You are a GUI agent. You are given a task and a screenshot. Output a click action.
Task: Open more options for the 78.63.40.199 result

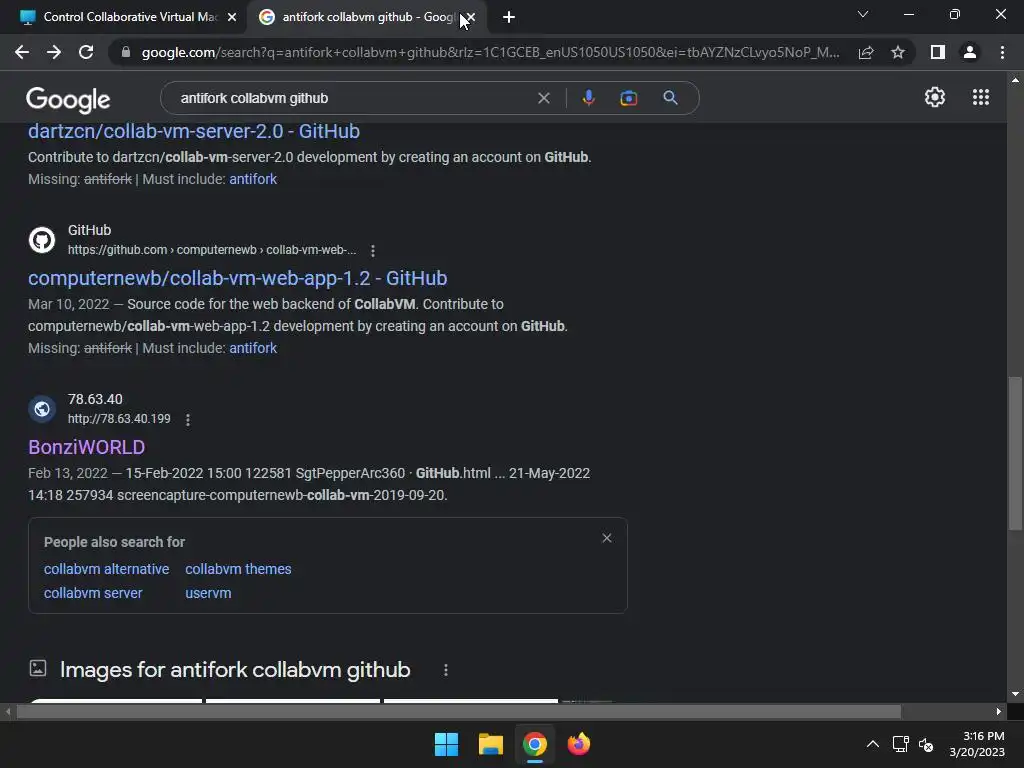pyautogui.click(x=188, y=420)
